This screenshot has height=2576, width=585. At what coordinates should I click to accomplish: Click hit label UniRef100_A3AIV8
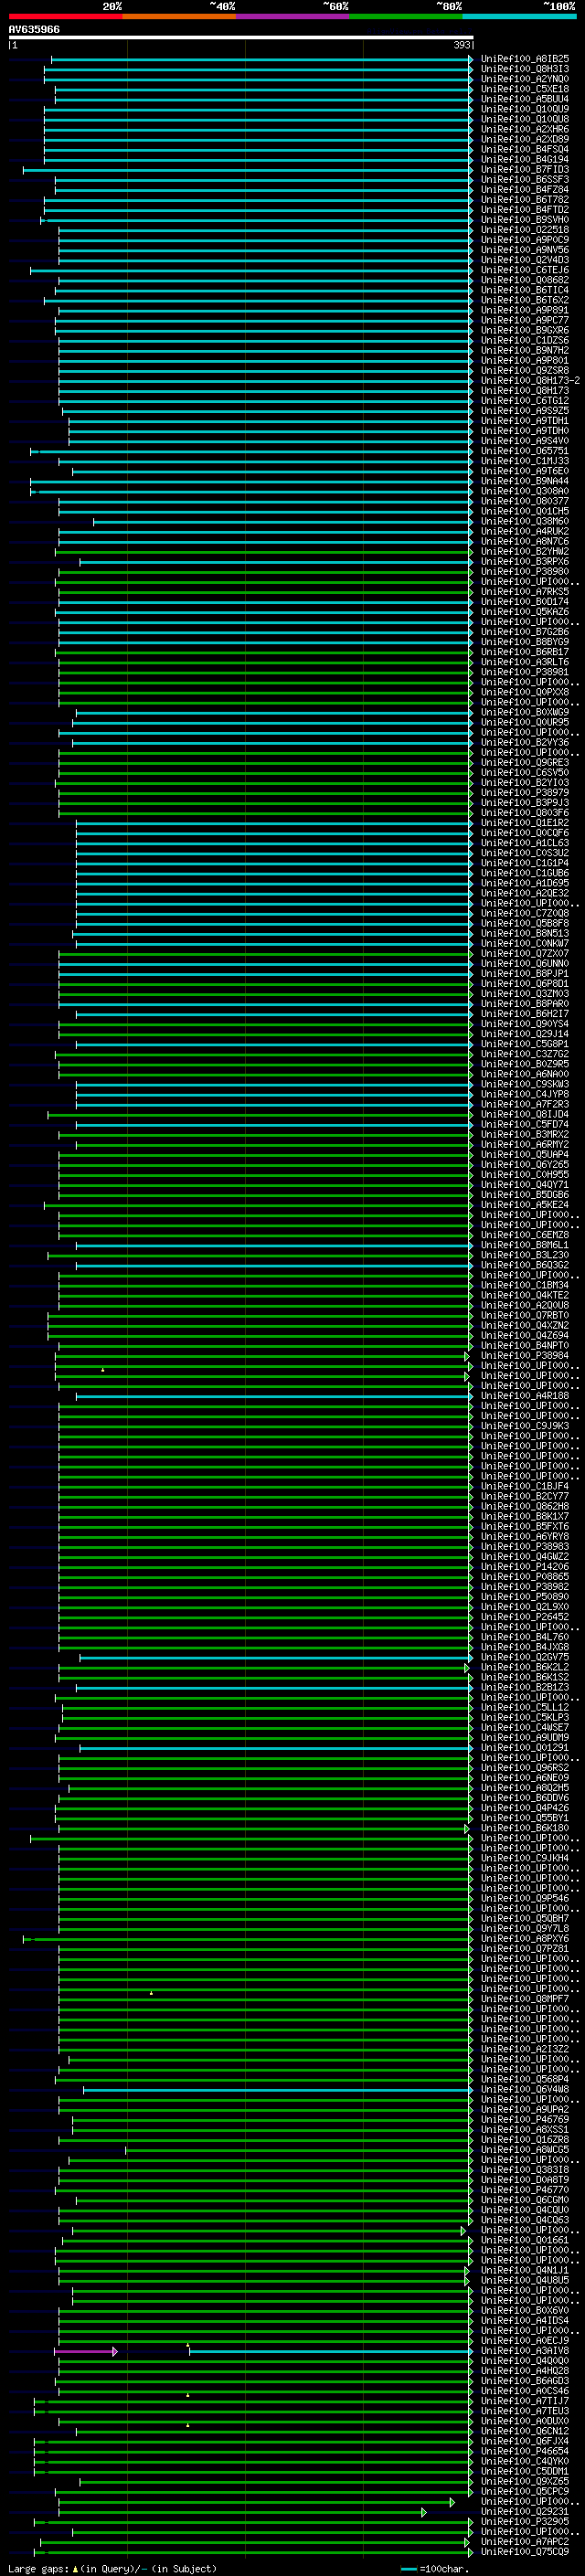point(524,2351)
